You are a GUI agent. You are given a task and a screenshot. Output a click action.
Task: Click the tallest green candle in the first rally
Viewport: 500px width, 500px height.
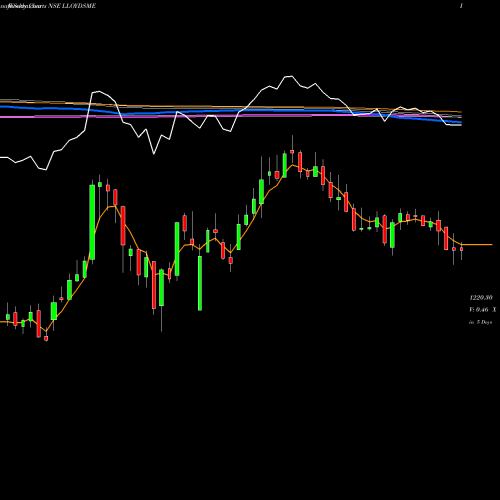(92, 222)
